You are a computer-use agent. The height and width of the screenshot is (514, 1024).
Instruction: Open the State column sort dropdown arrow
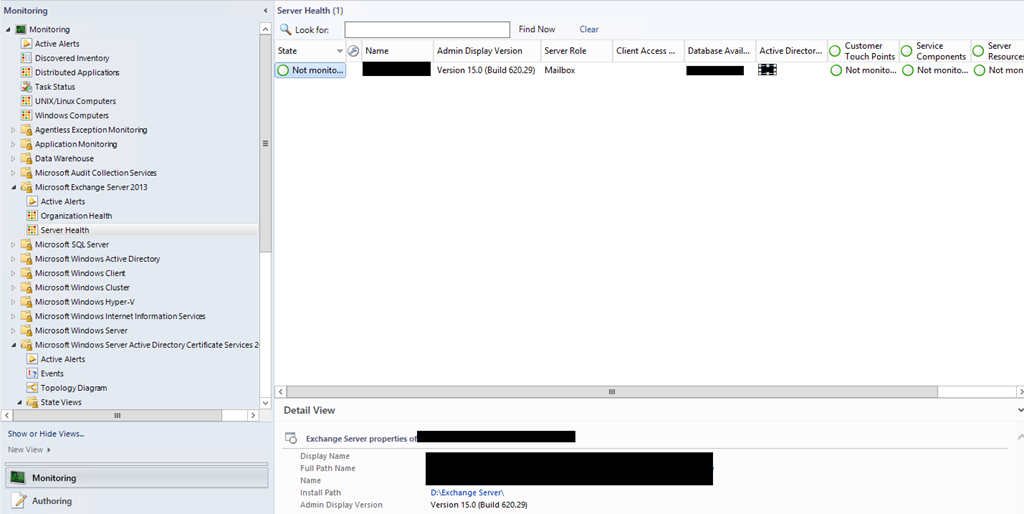340,51
